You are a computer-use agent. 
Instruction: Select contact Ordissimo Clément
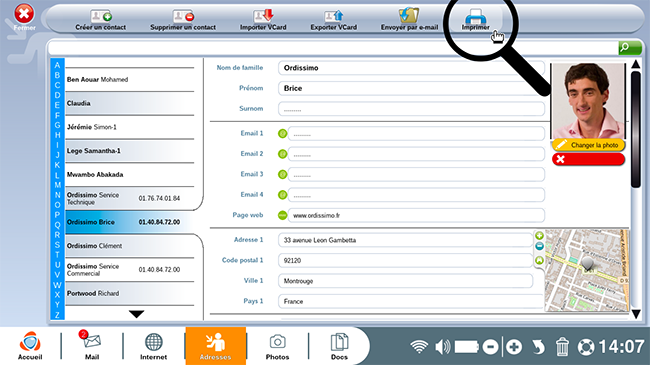click(130, 246)
